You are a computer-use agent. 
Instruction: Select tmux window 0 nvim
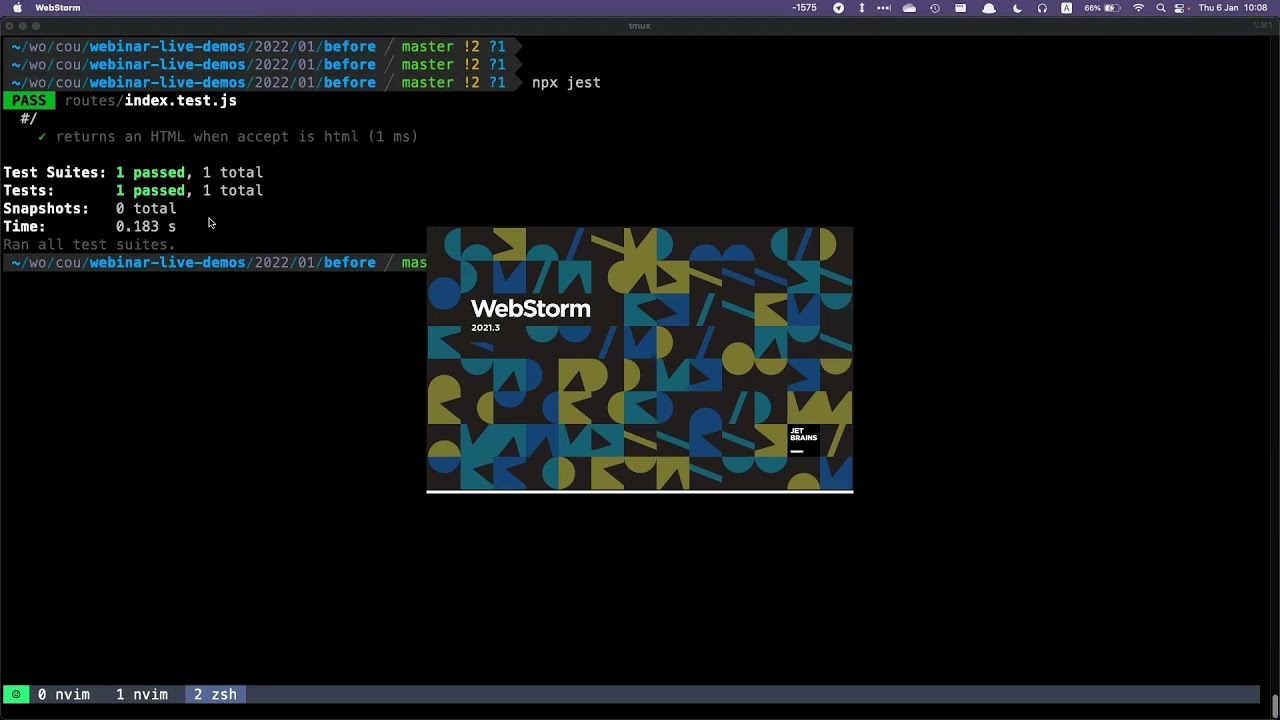point(64,694)
